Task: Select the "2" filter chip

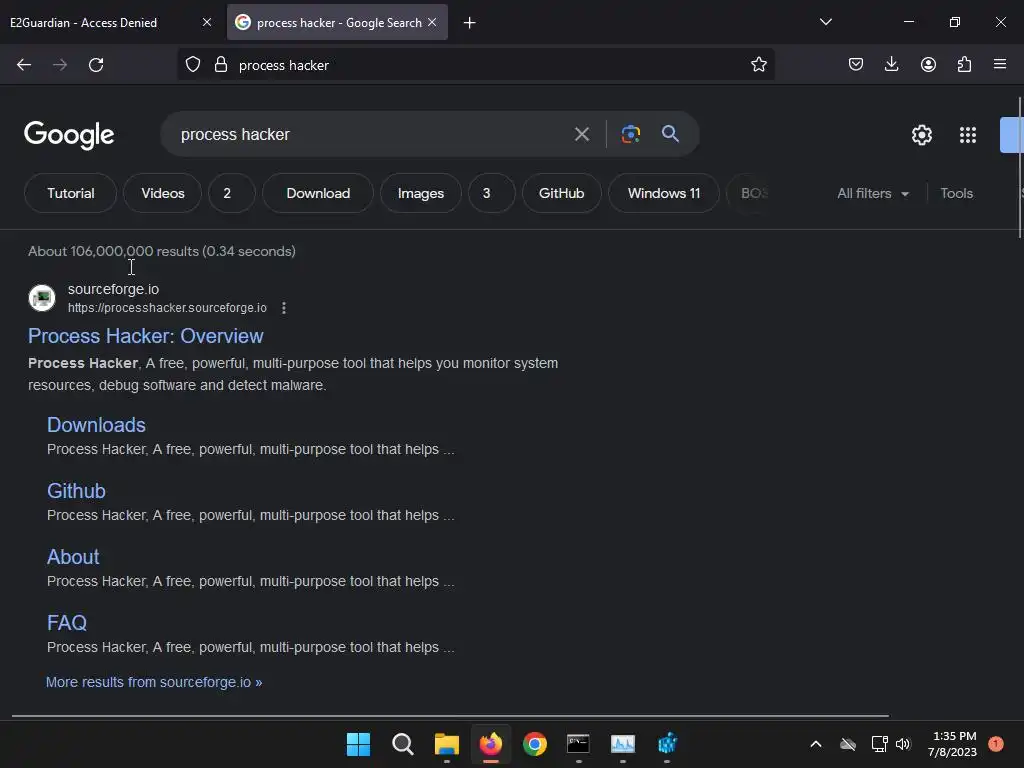Action: pos(232,193)
